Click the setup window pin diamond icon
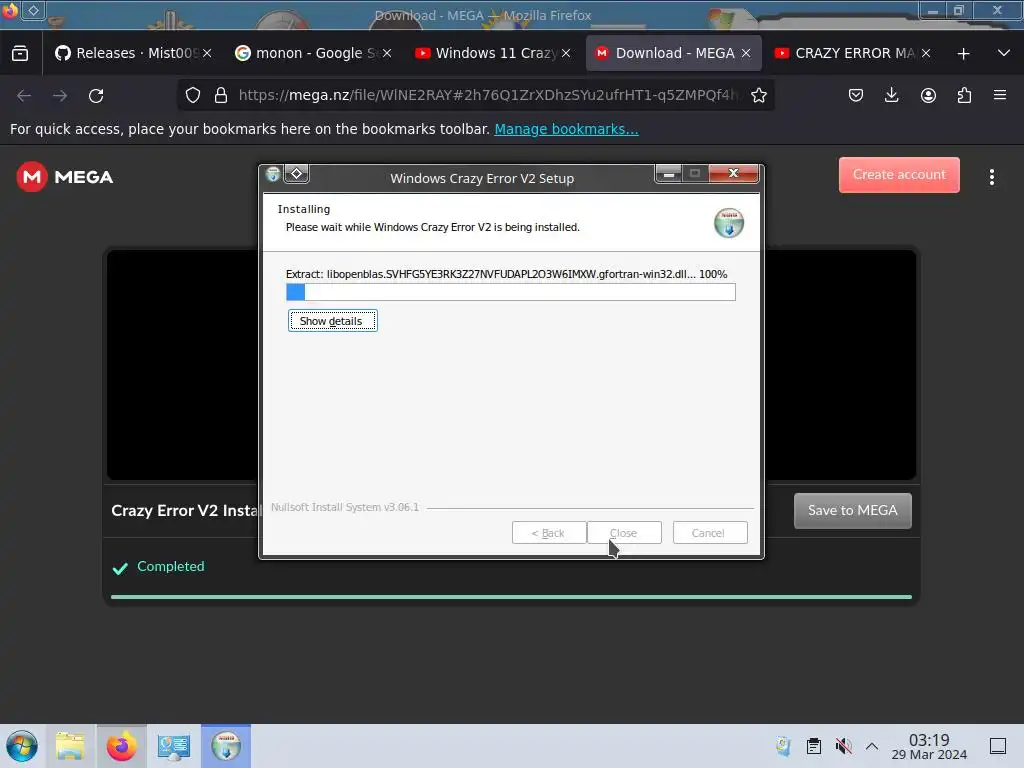Image resolution: width=1024 pixels, height=768 pixels. tap(296, 173)
